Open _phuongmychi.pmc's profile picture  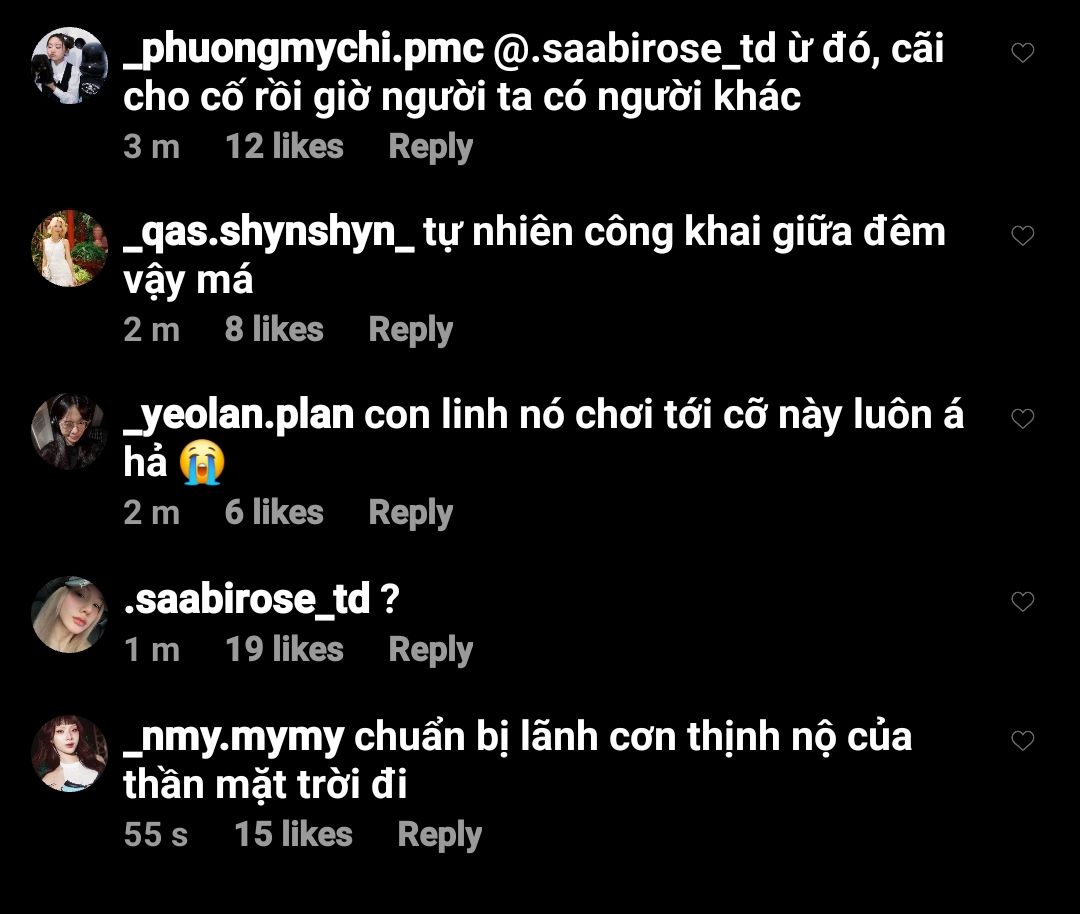(70, 66)
